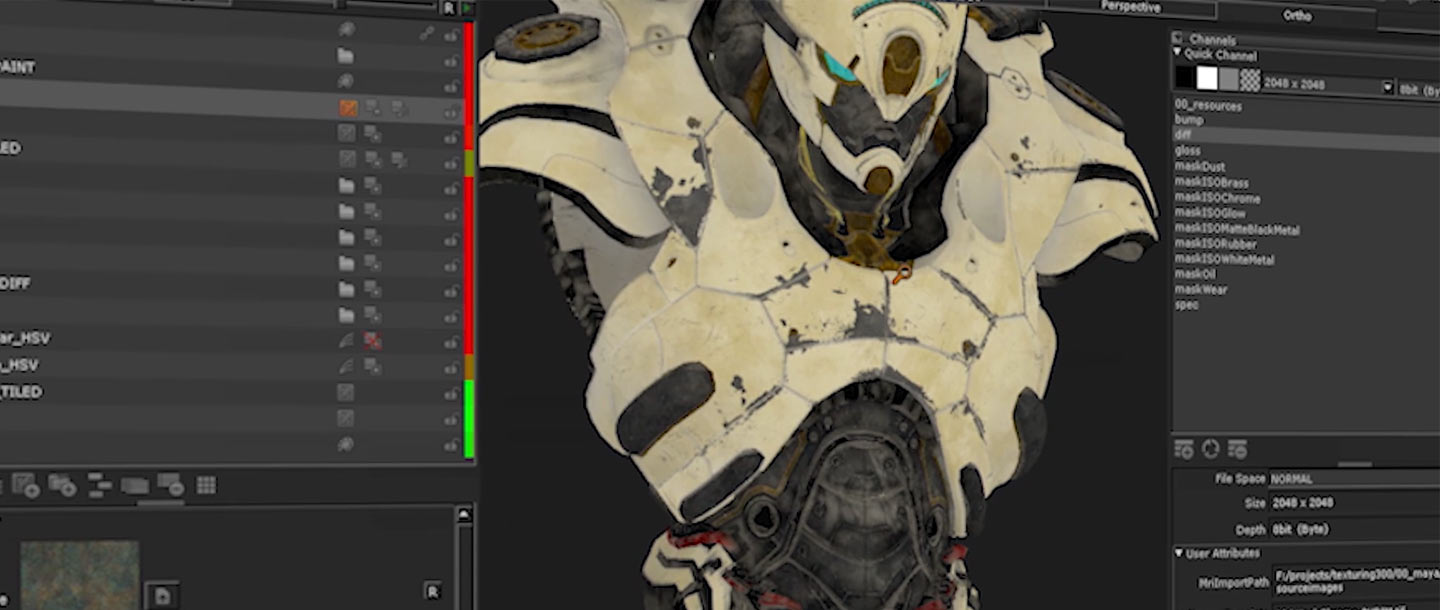1440x610 pixels.
Task: Toggle the lock on the TILED layer
Action: tap(452, 393)
